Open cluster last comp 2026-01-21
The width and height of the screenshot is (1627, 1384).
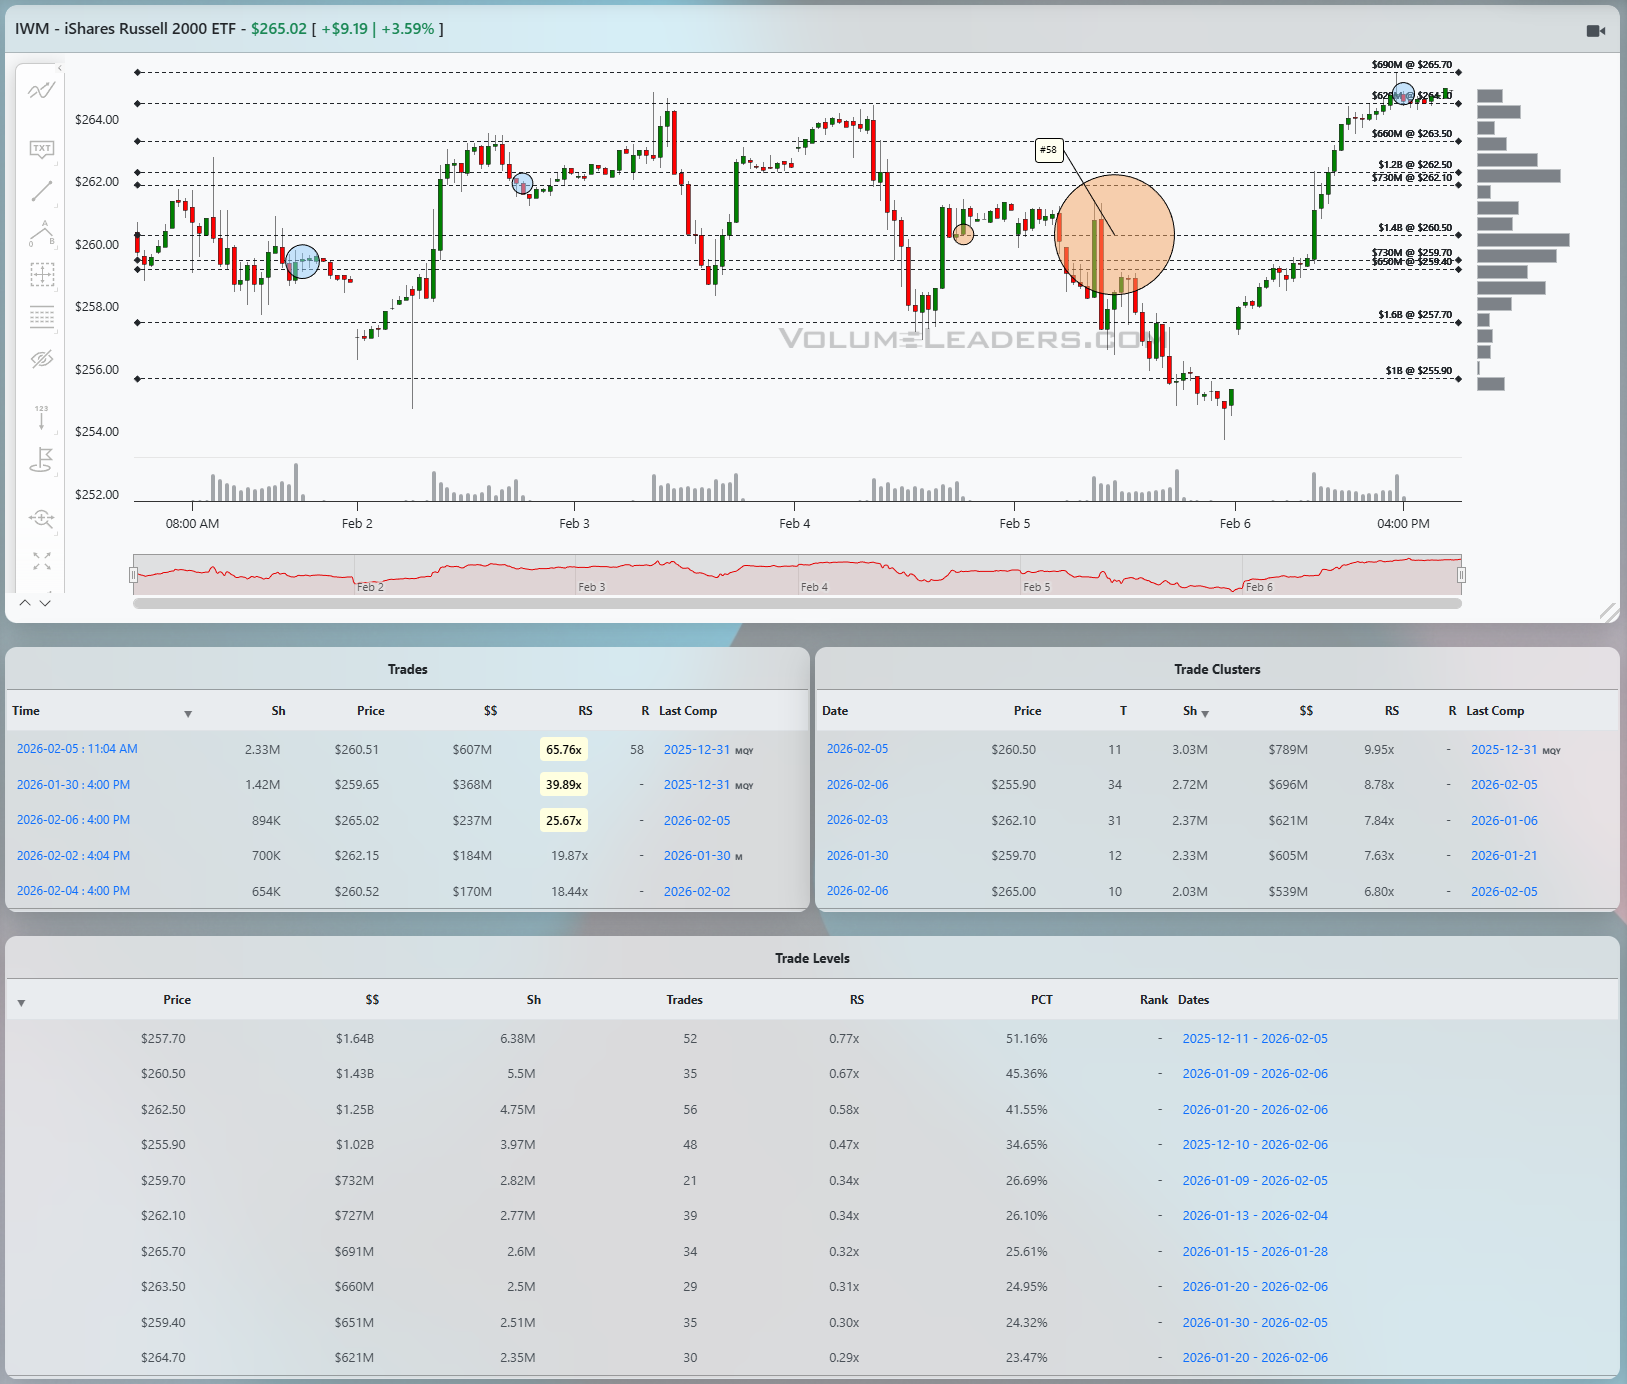[1504, 856]
